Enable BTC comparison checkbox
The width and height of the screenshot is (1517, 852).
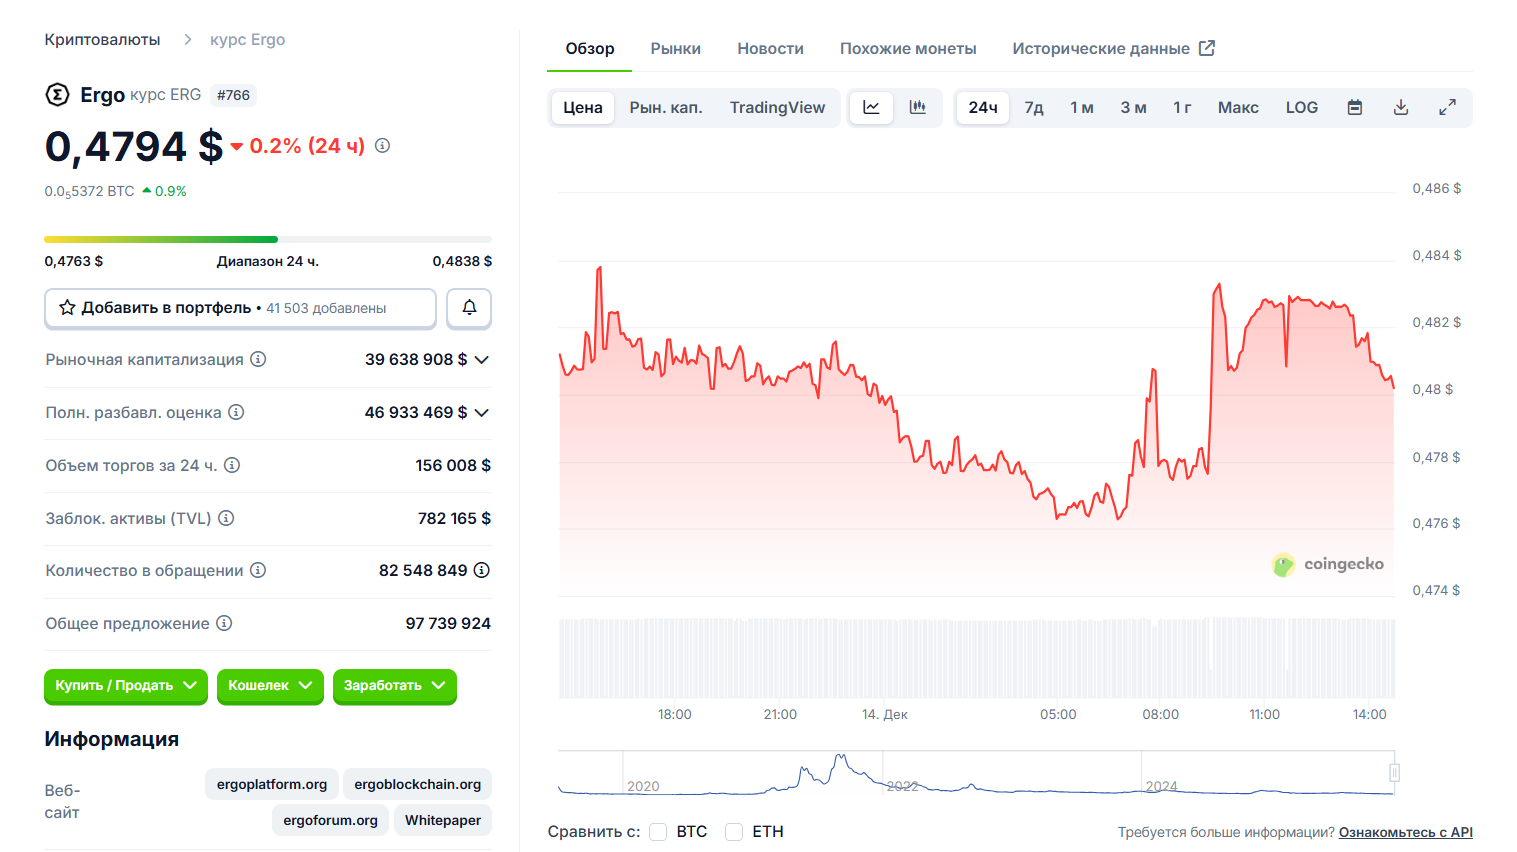pyautogui.click(x=658, y=832)
